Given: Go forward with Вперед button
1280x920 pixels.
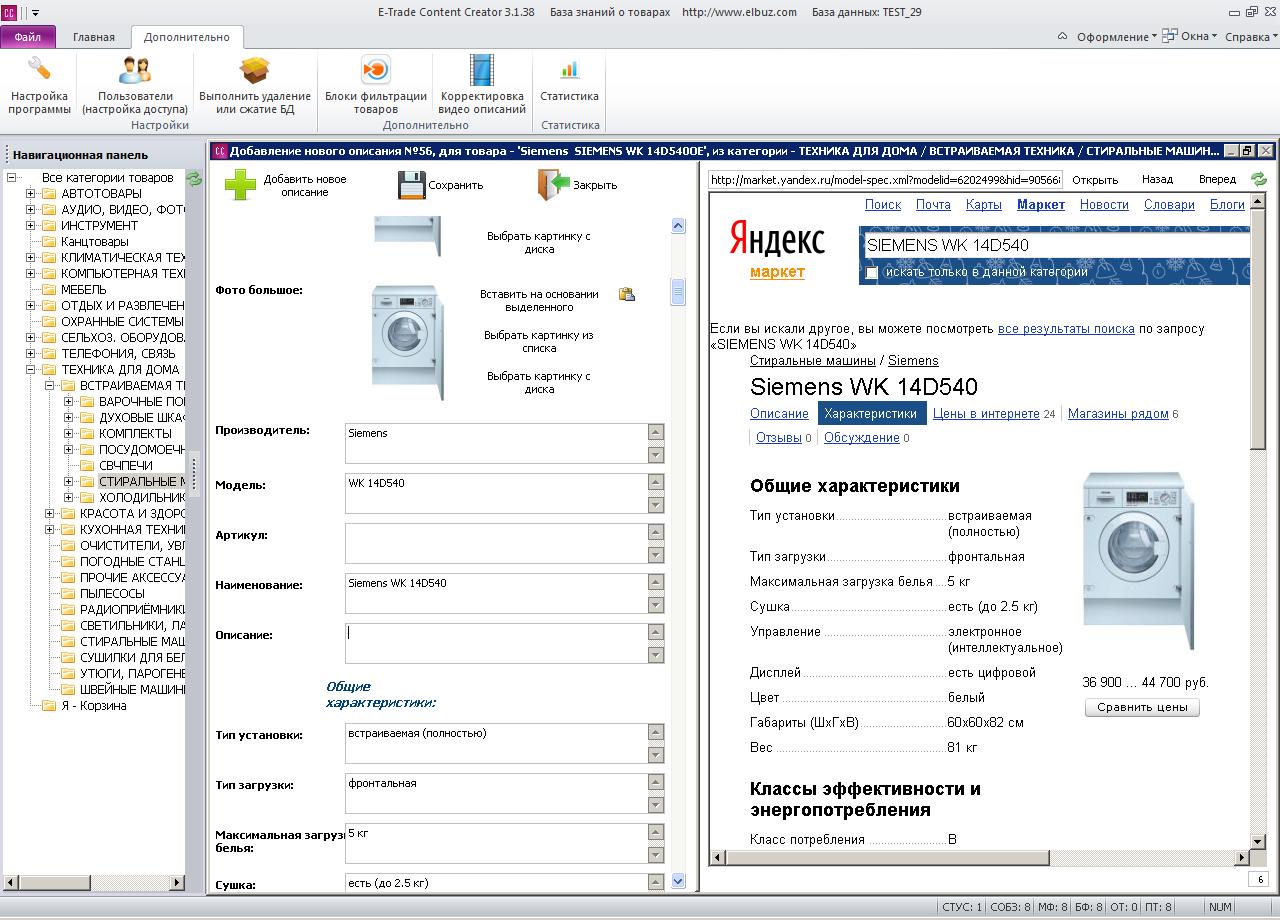Looking at the screenshot, I should pyautogui.click(x=1217, y=180).
